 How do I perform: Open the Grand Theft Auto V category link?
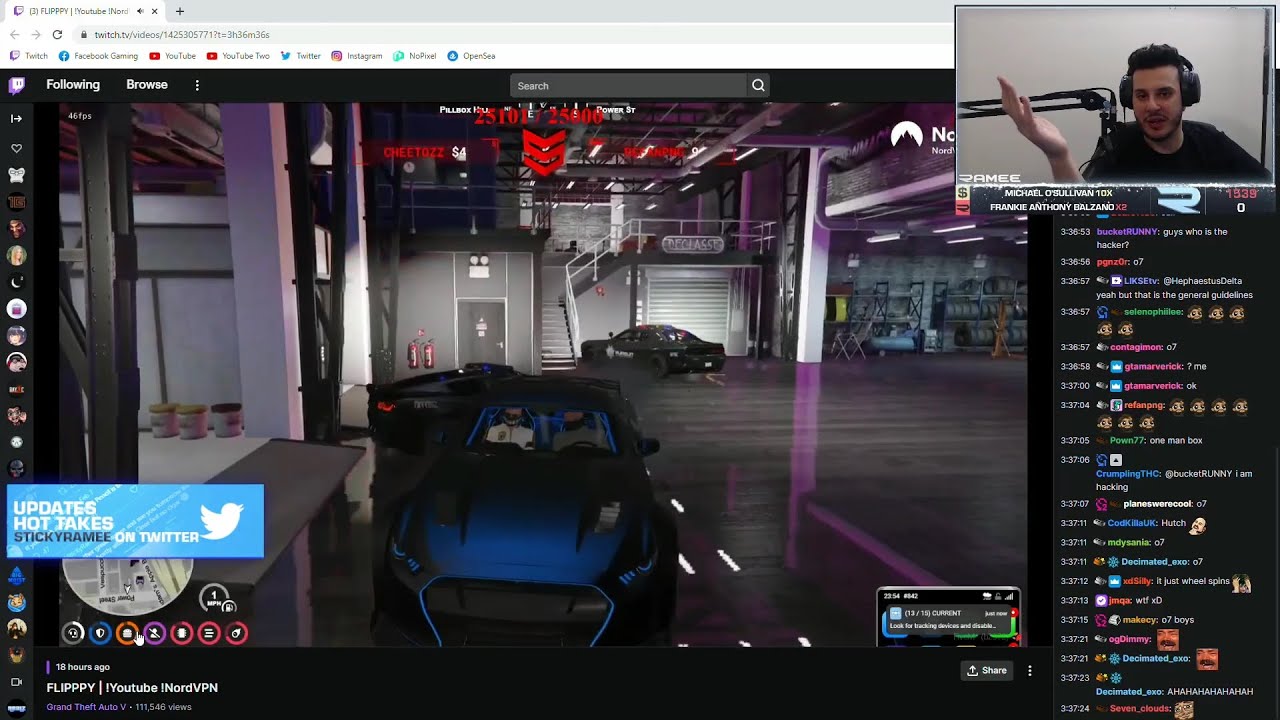pos(86,707)
